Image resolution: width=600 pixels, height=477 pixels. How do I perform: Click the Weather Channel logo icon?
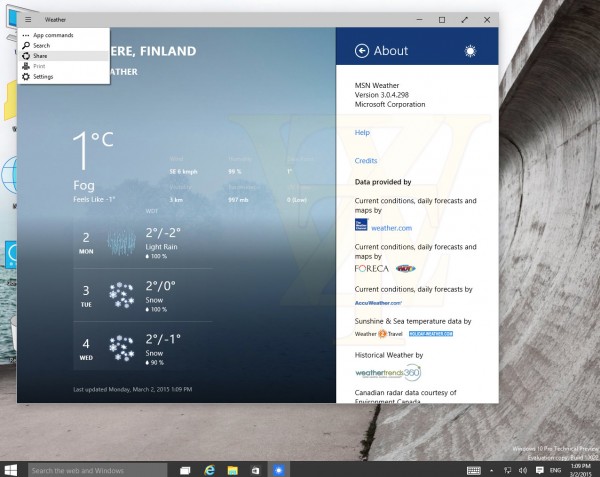tap(361, 226)
